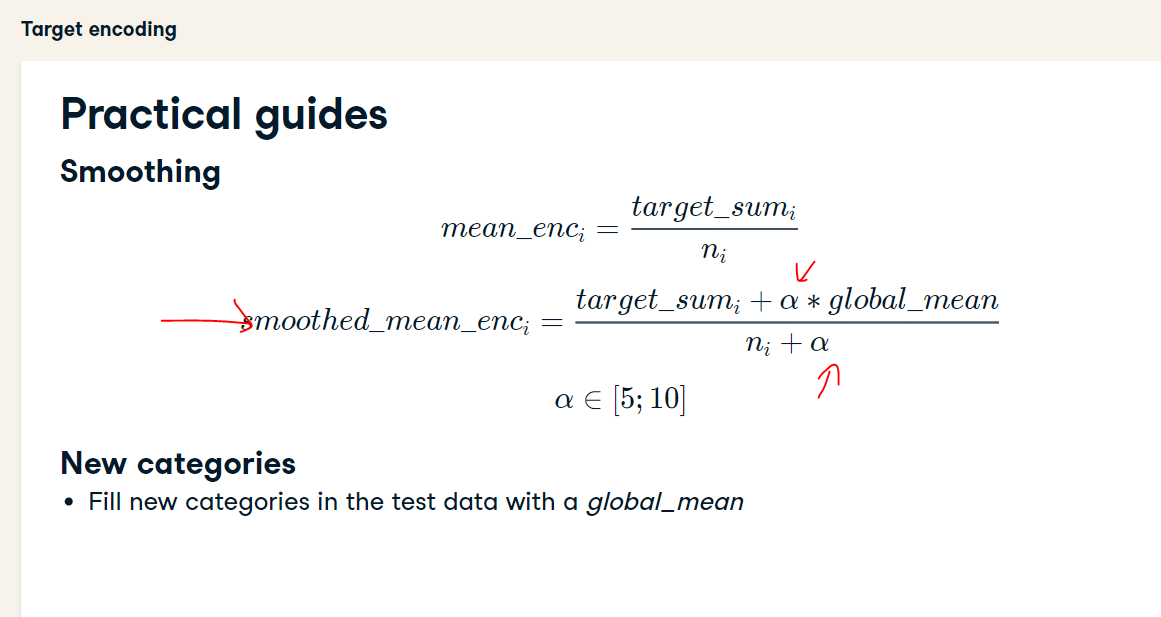Click the alpha range [5; 10] expression
Viewport: 1161px width, 617px height.
(x=620, y=399)
